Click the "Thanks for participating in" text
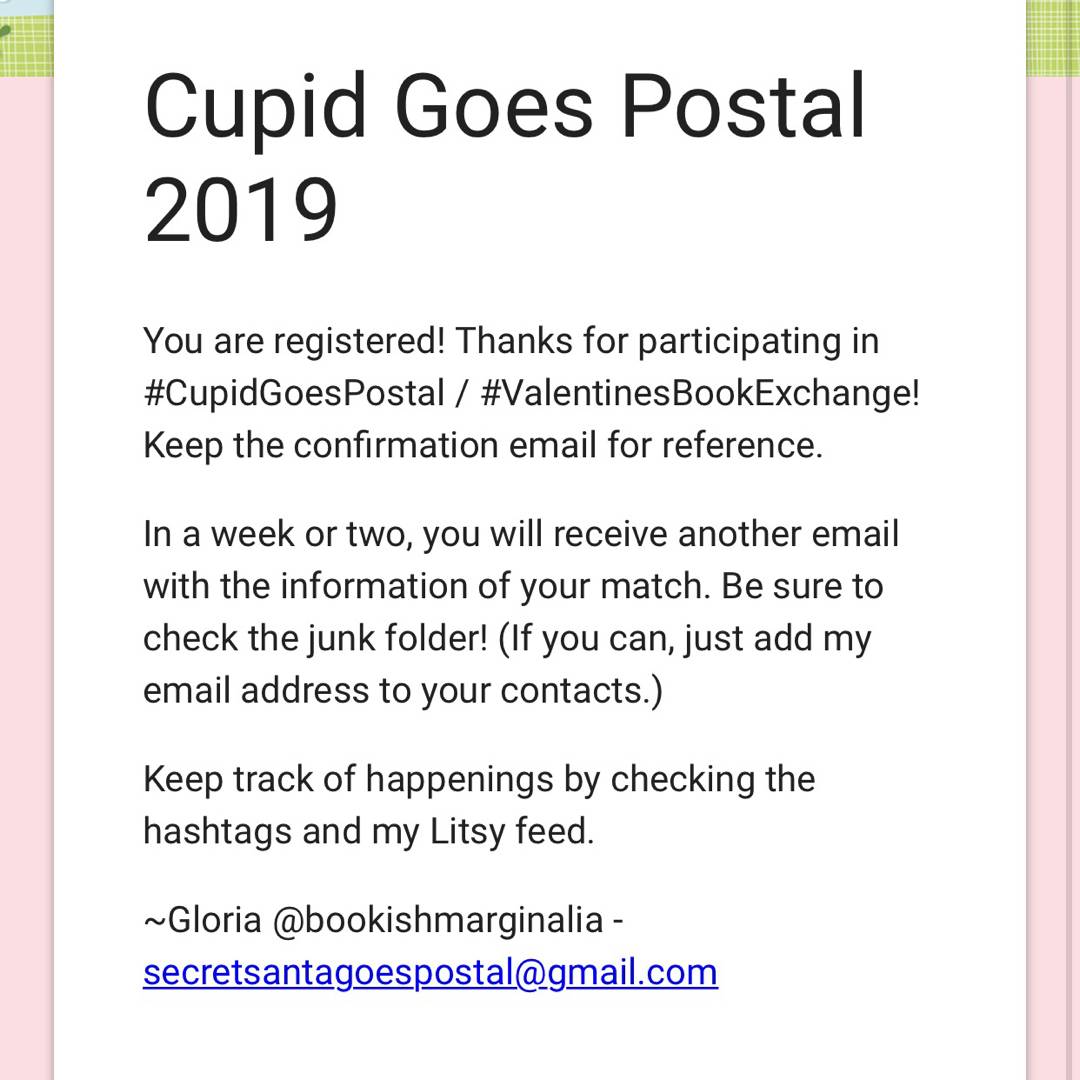Viewport: 1080px width, 1080px height. click(x=667, y=341)
